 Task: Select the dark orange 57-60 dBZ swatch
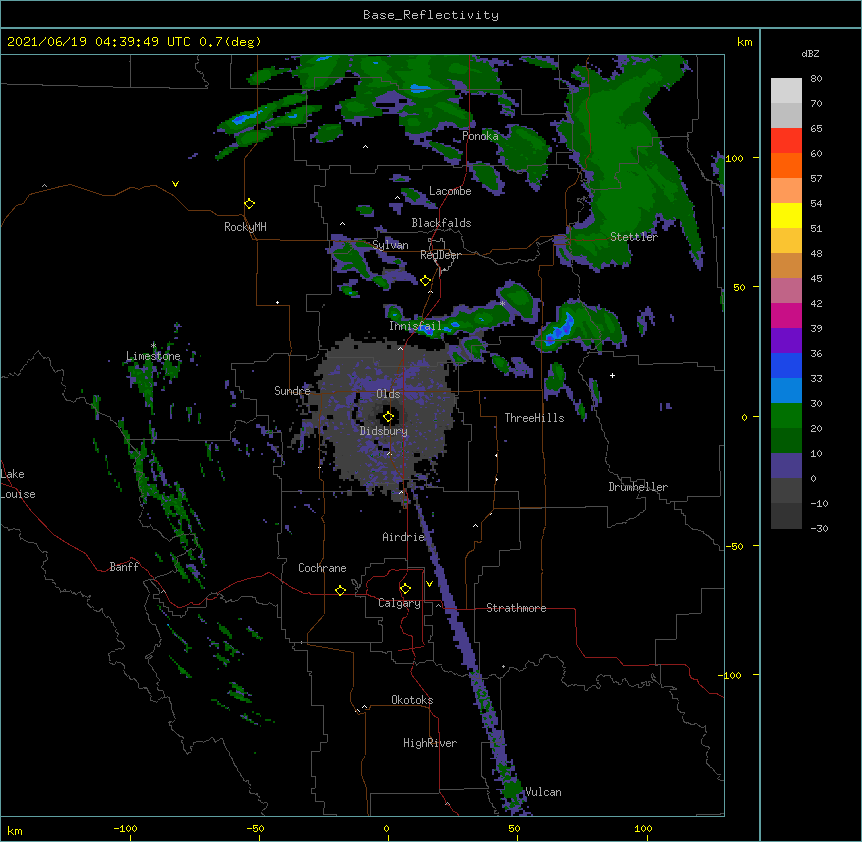click(x=786, y=165)
